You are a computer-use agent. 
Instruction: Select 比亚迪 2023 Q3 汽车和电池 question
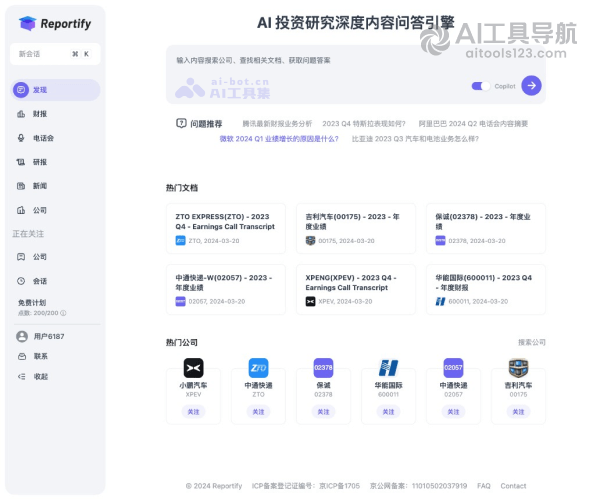tap(415, 139)
